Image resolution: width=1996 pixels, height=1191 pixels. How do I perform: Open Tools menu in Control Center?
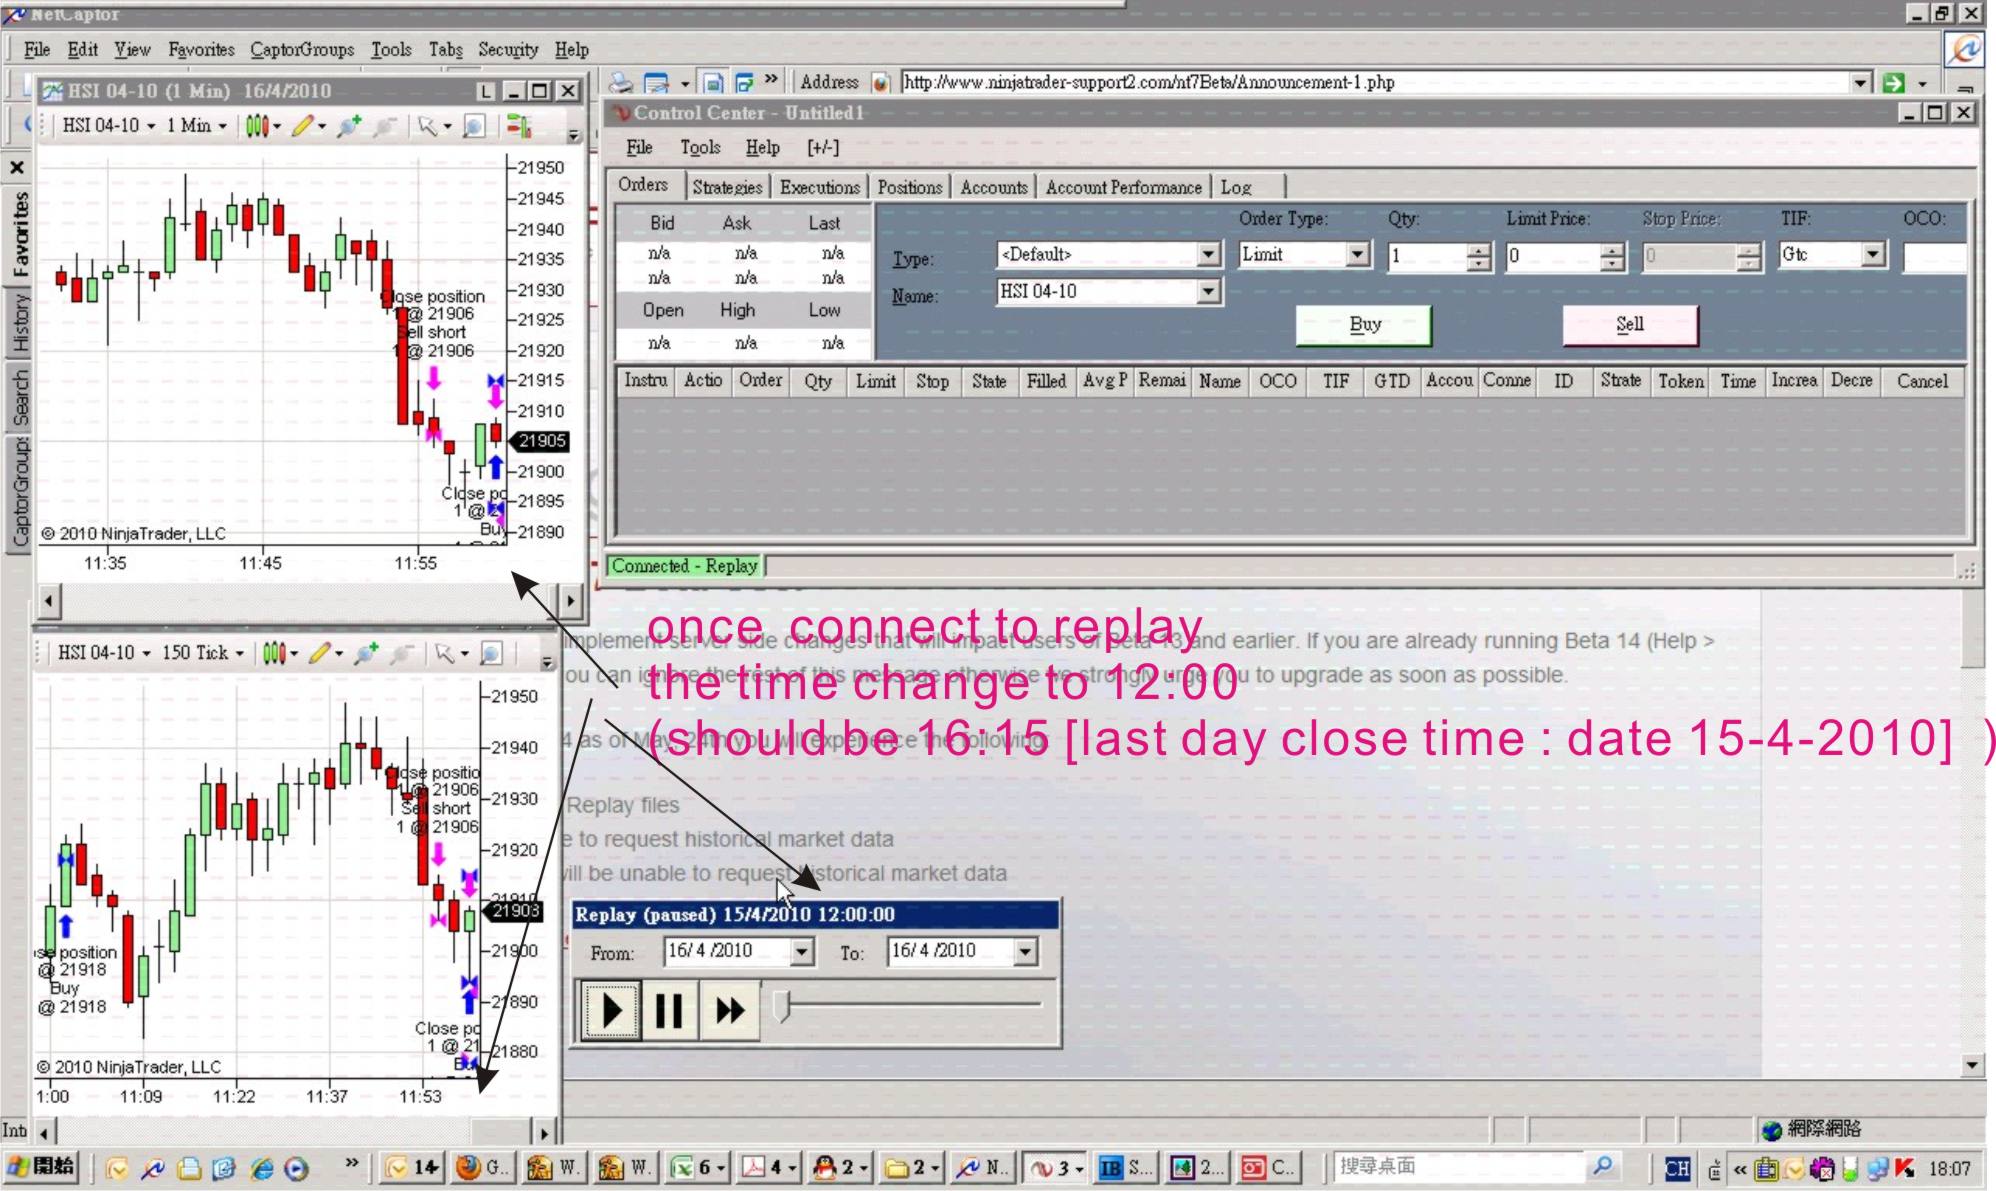point(700,148)
